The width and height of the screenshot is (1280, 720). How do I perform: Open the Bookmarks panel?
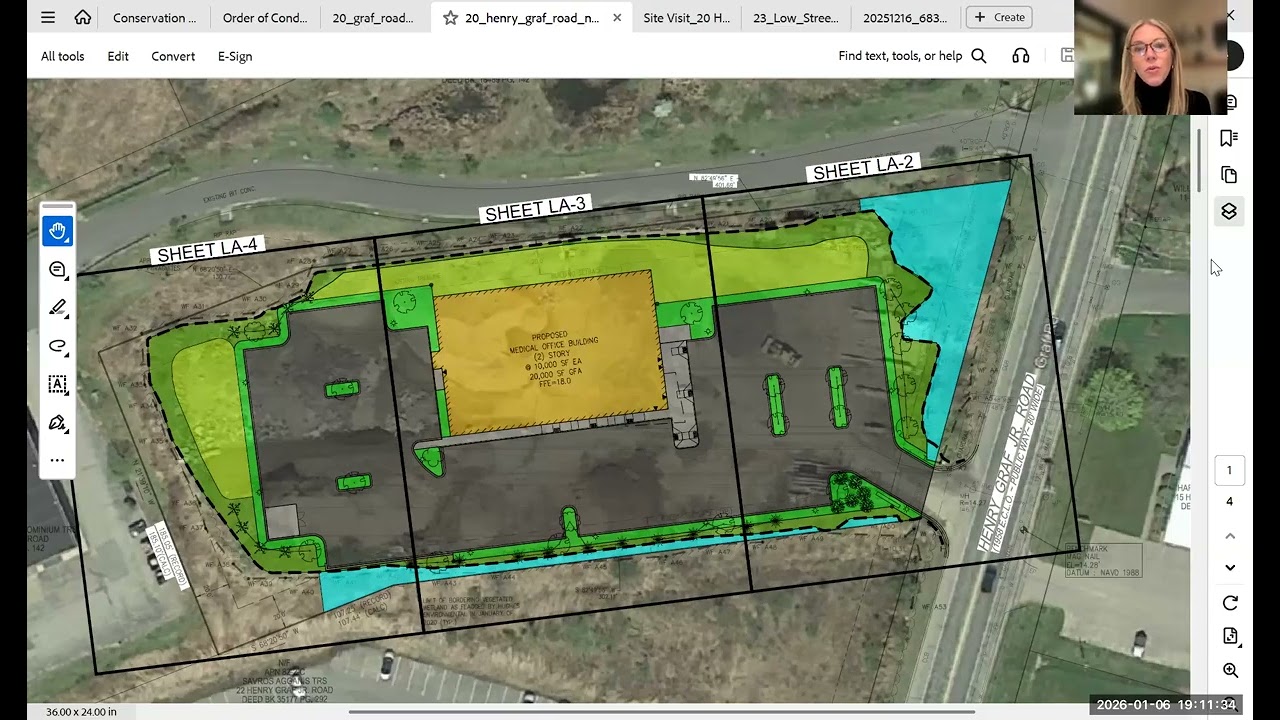click(1230, 138)
